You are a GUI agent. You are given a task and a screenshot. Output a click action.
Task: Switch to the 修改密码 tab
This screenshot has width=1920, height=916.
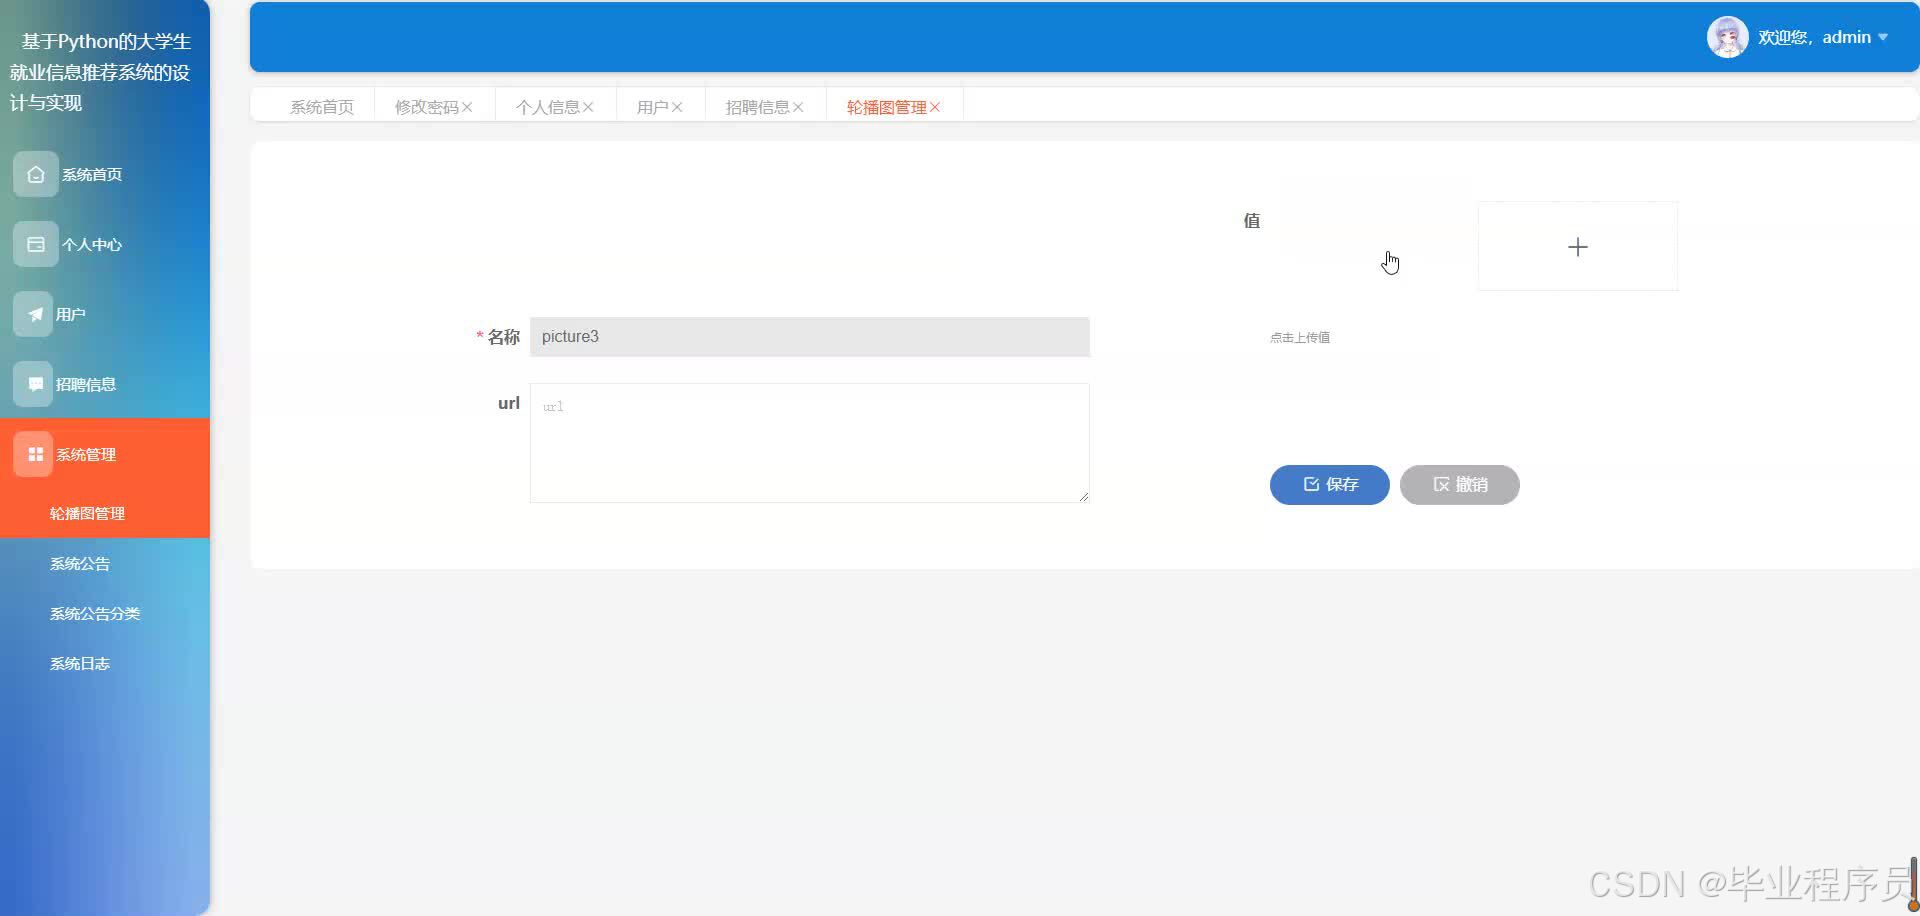pyautogui.click(x=427, y=107)
